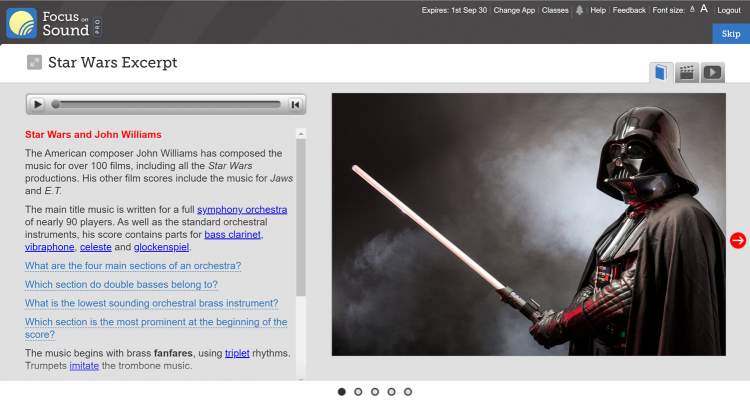Rewind the audio to the start
750x411 pixels.
tap(295, 104)
